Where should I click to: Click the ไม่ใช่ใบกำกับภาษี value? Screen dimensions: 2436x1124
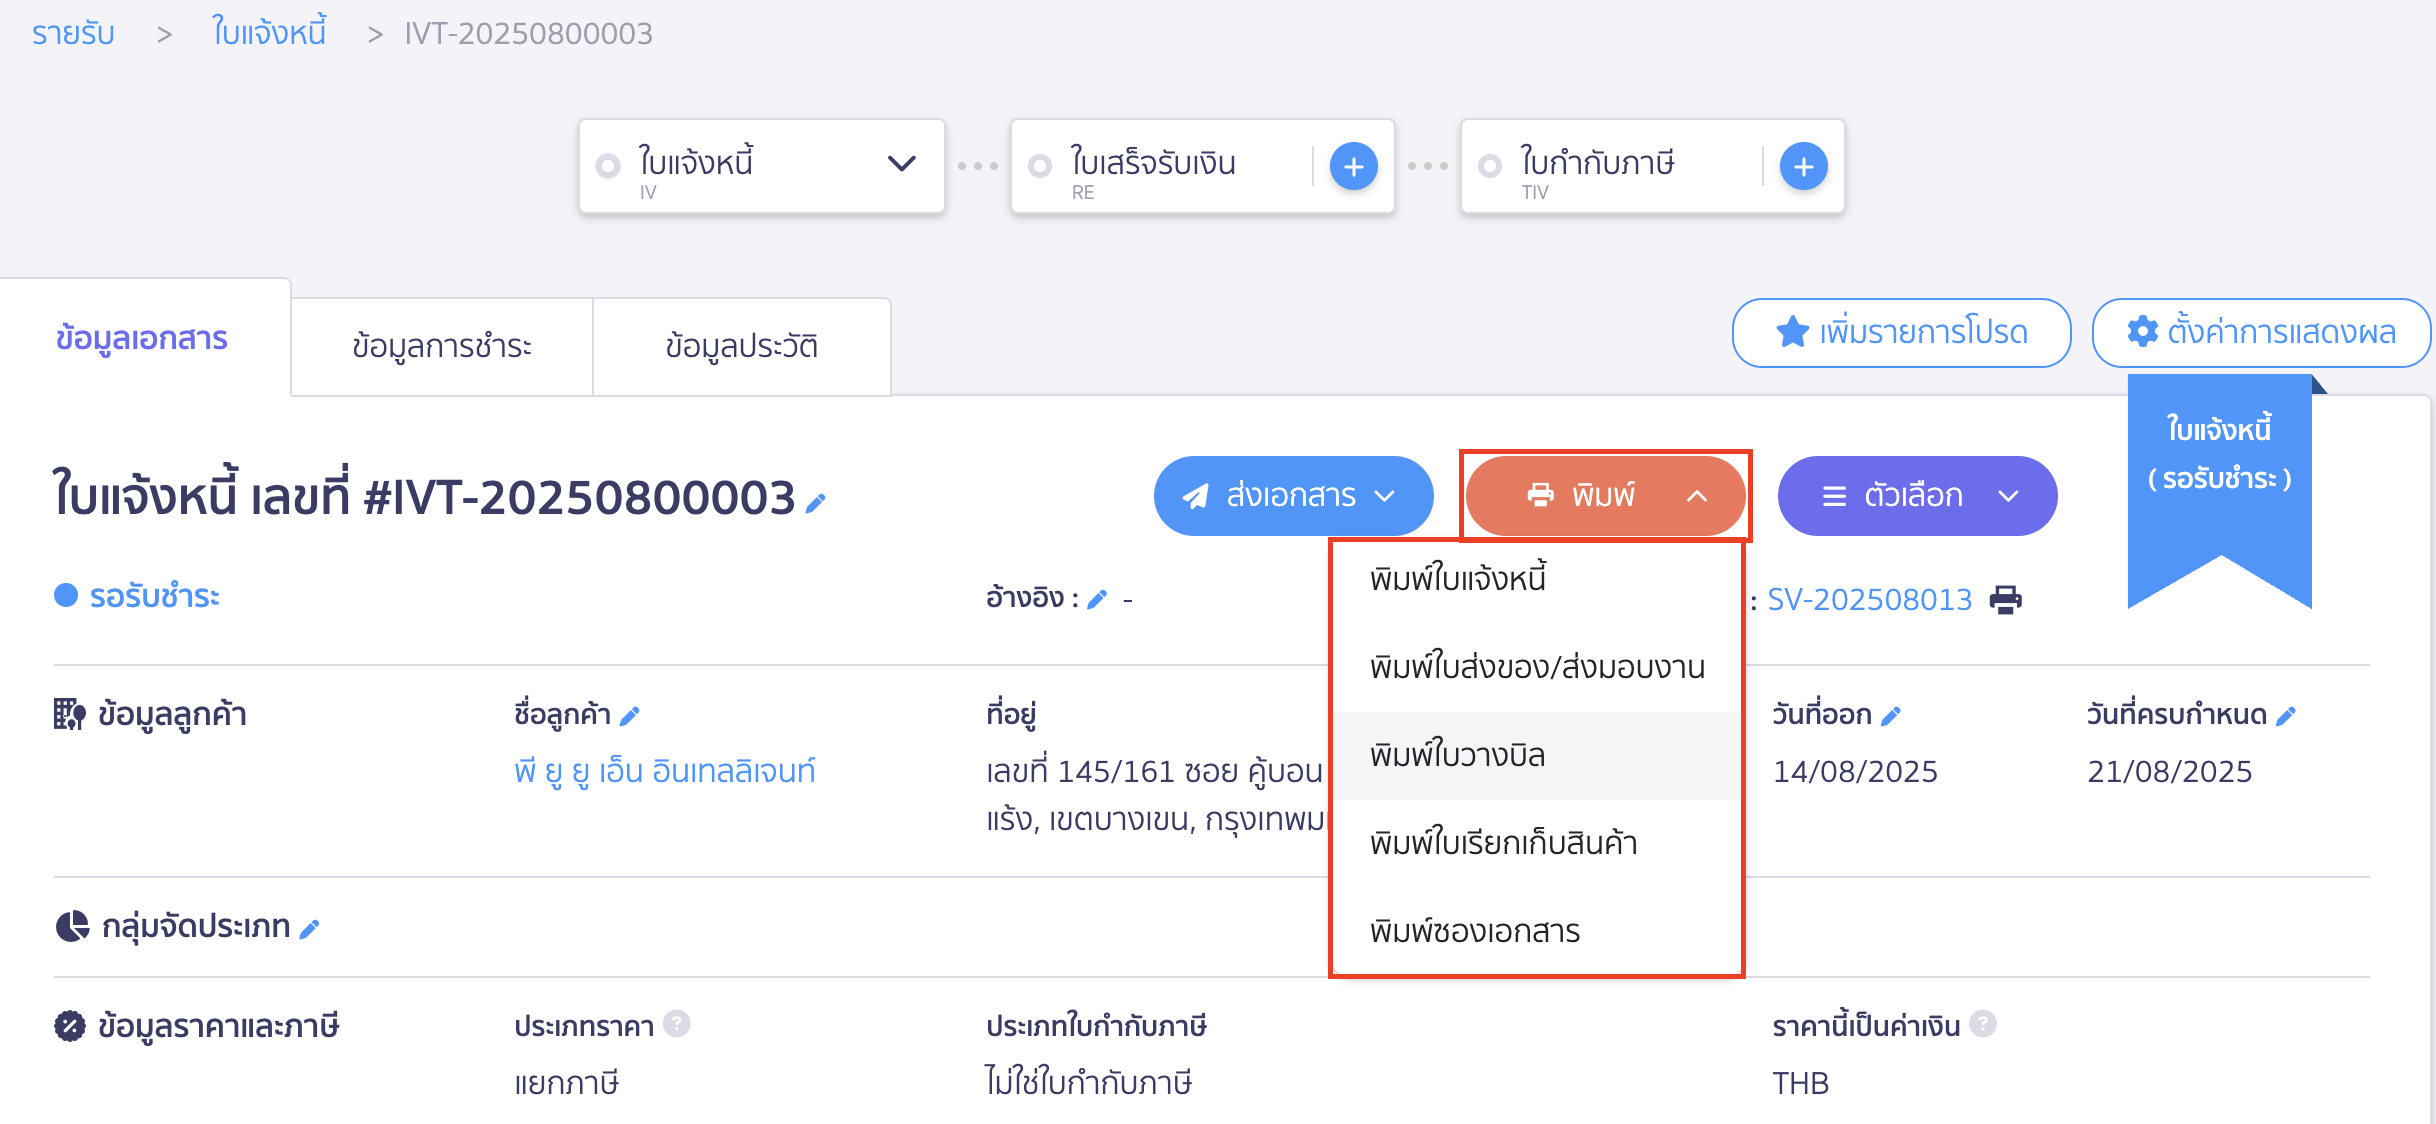[1089, 1084]
